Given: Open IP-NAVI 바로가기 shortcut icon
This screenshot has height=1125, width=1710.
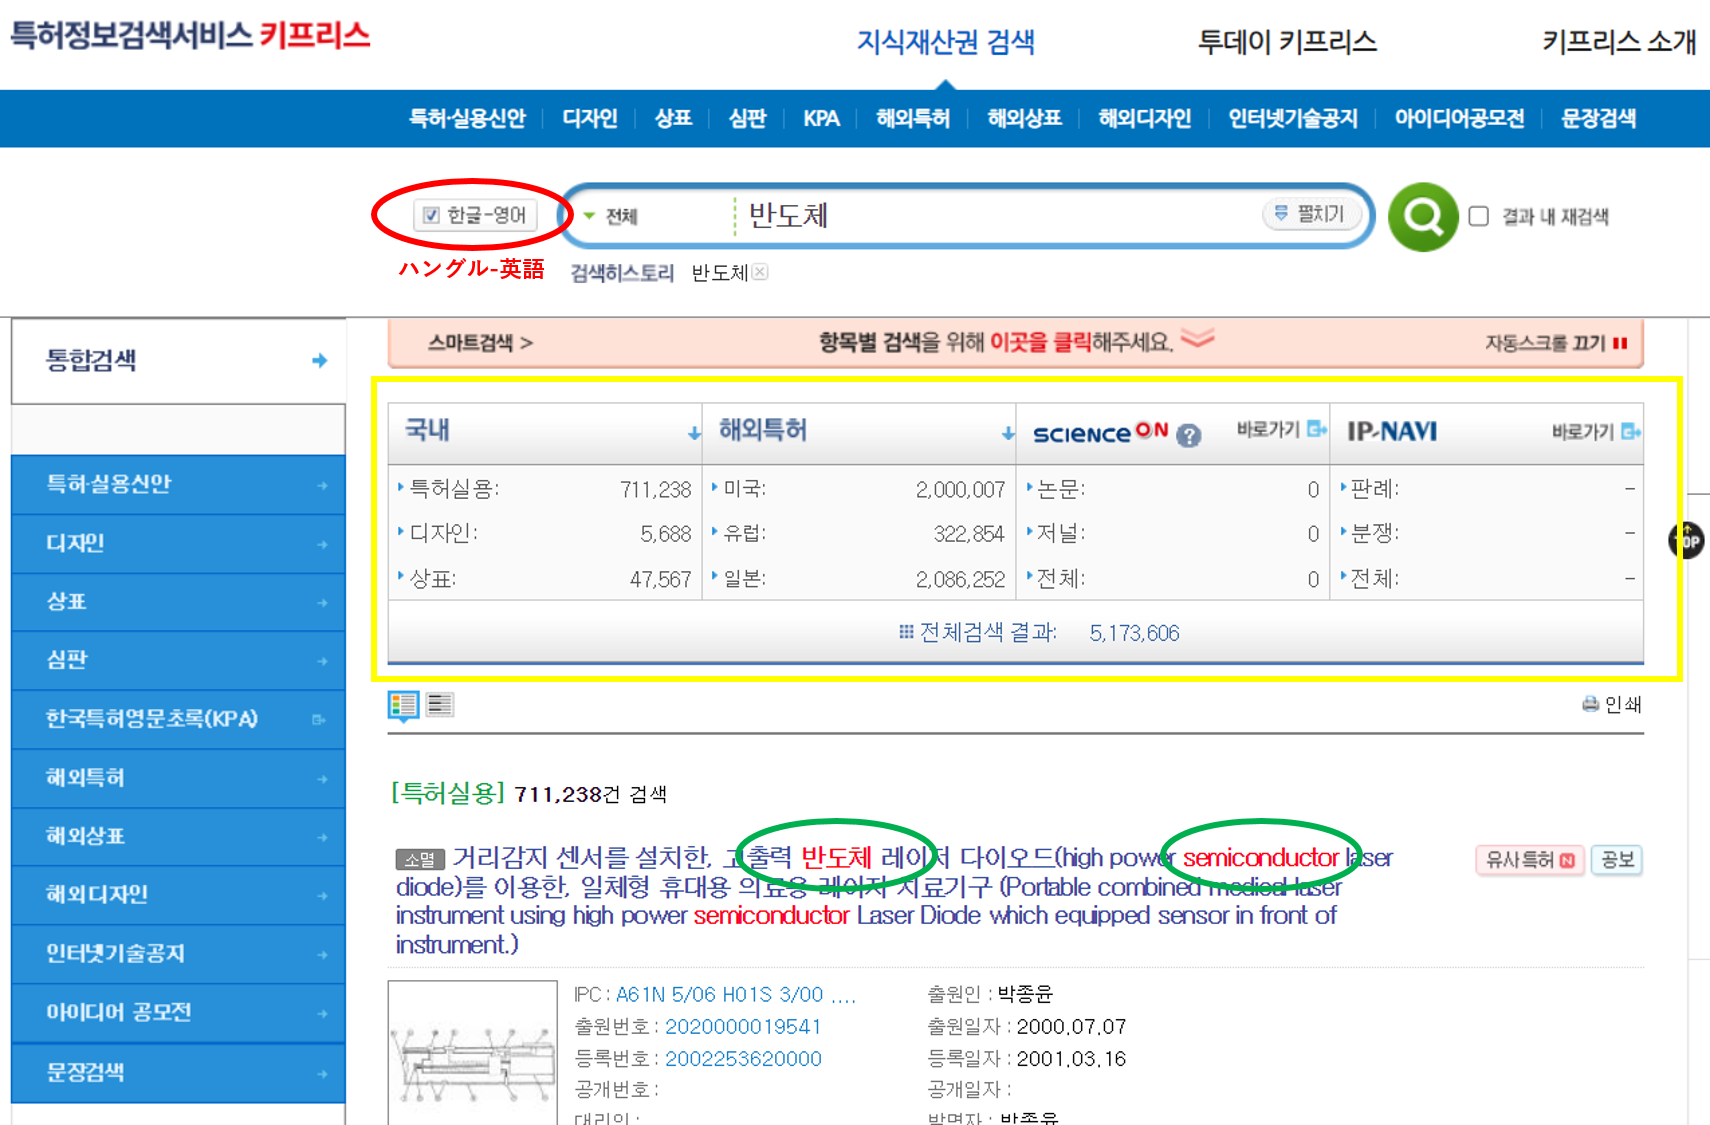Looking at the screenshot, I should coord(1631,431).
